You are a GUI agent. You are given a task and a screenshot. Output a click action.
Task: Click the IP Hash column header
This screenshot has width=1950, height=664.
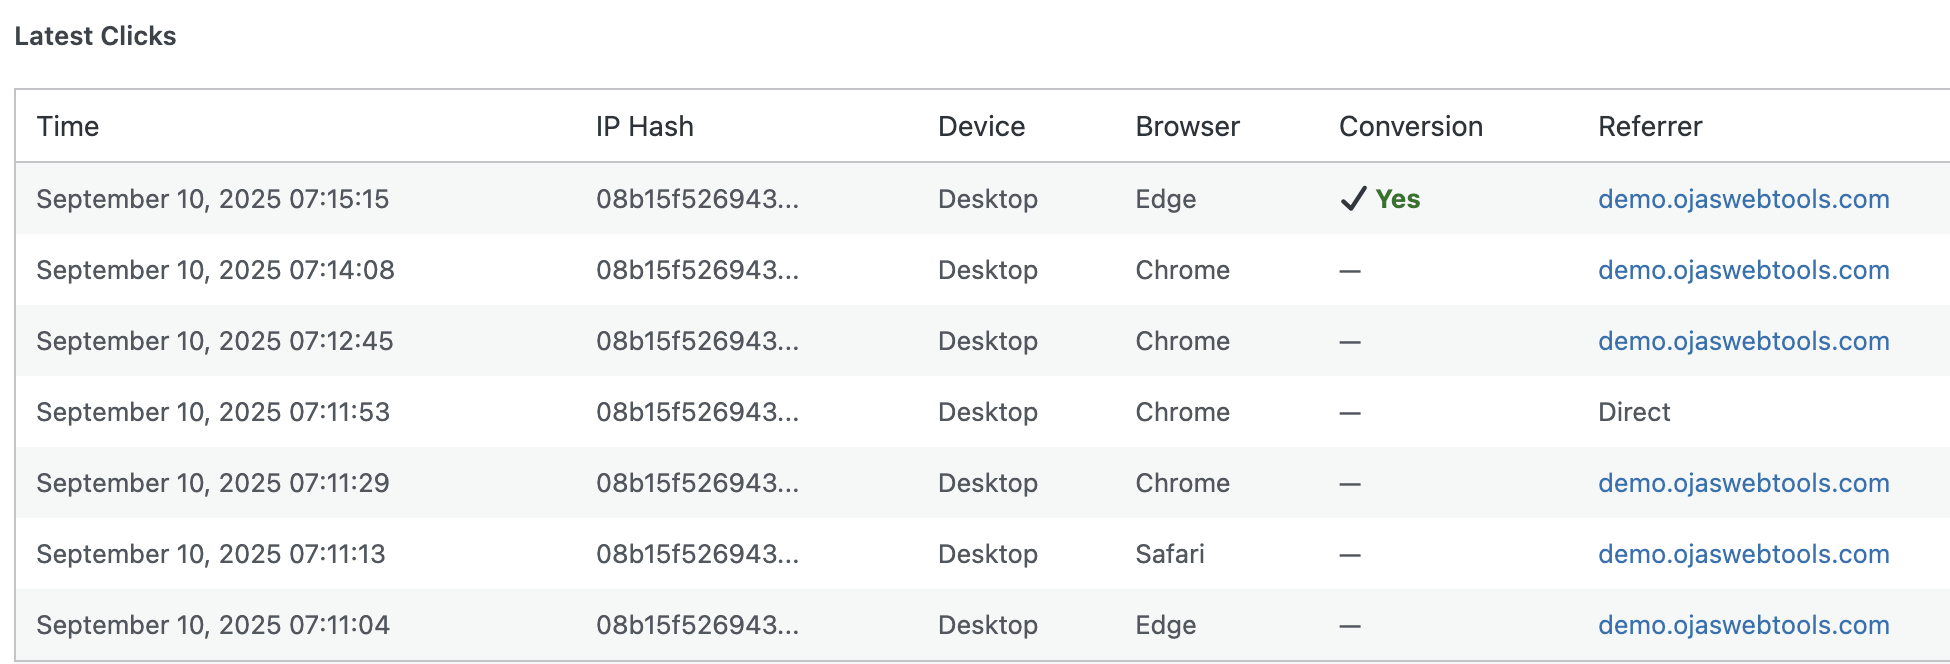pyautogui.click(x=644, y=126)
